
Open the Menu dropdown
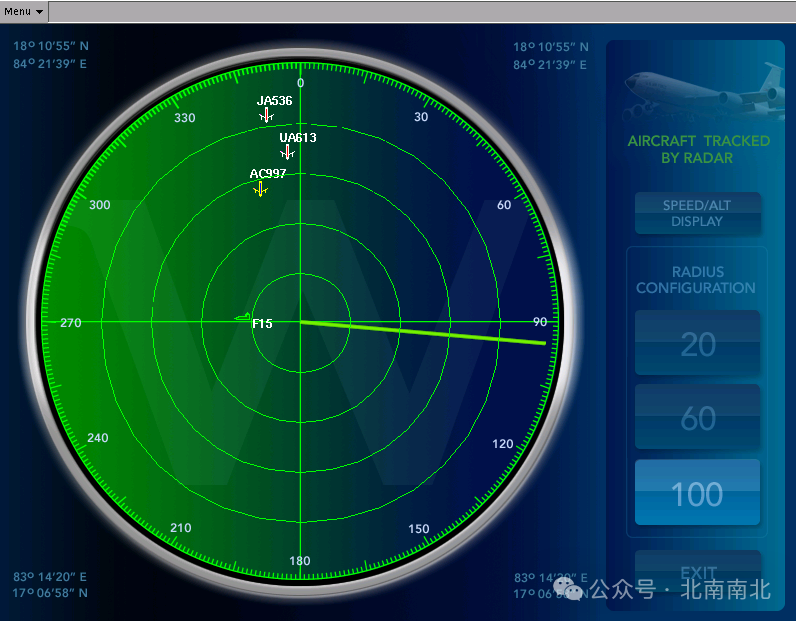tap(24, 11)
